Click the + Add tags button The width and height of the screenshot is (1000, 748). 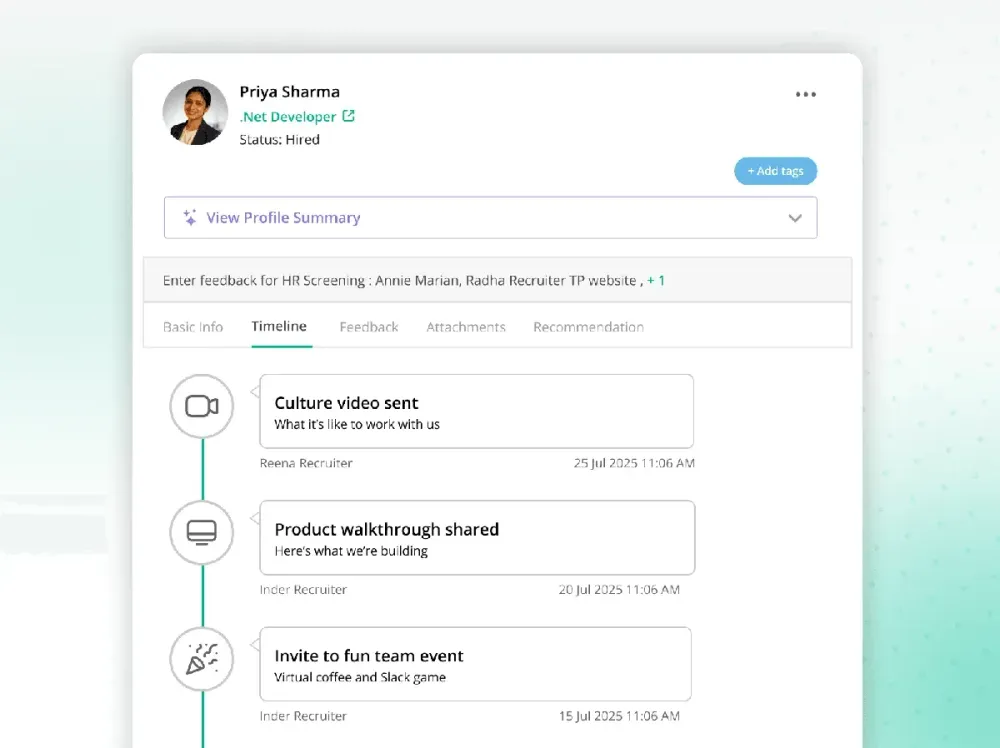coord(776,171)
